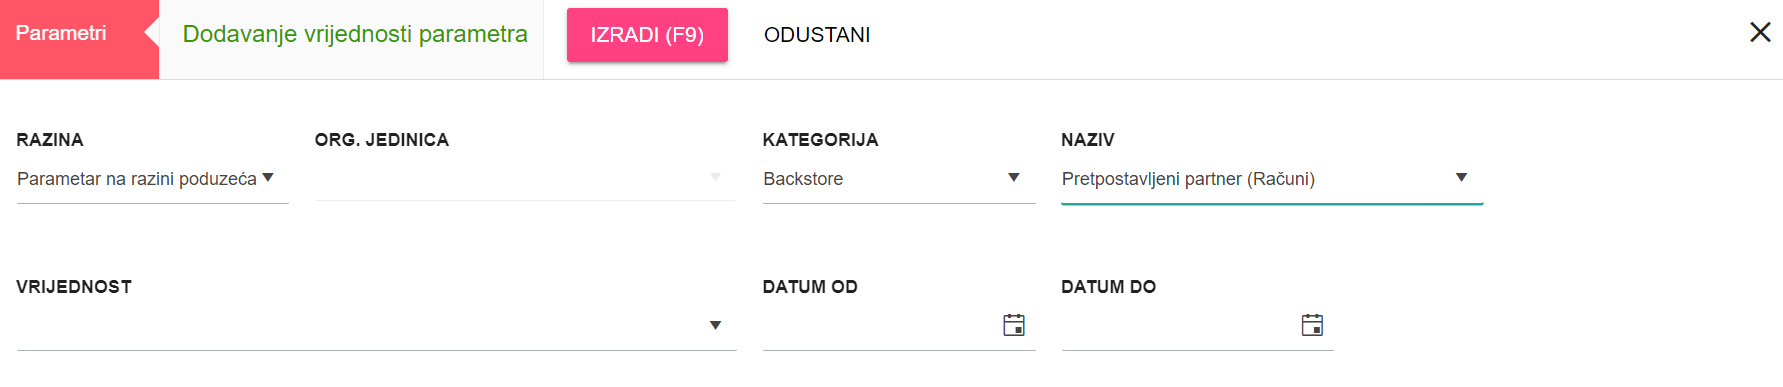This screenshot has width=1783, height=387.
Task: Open the disabled Org. jedinica dropdown arrow
Action: [715, 178]
